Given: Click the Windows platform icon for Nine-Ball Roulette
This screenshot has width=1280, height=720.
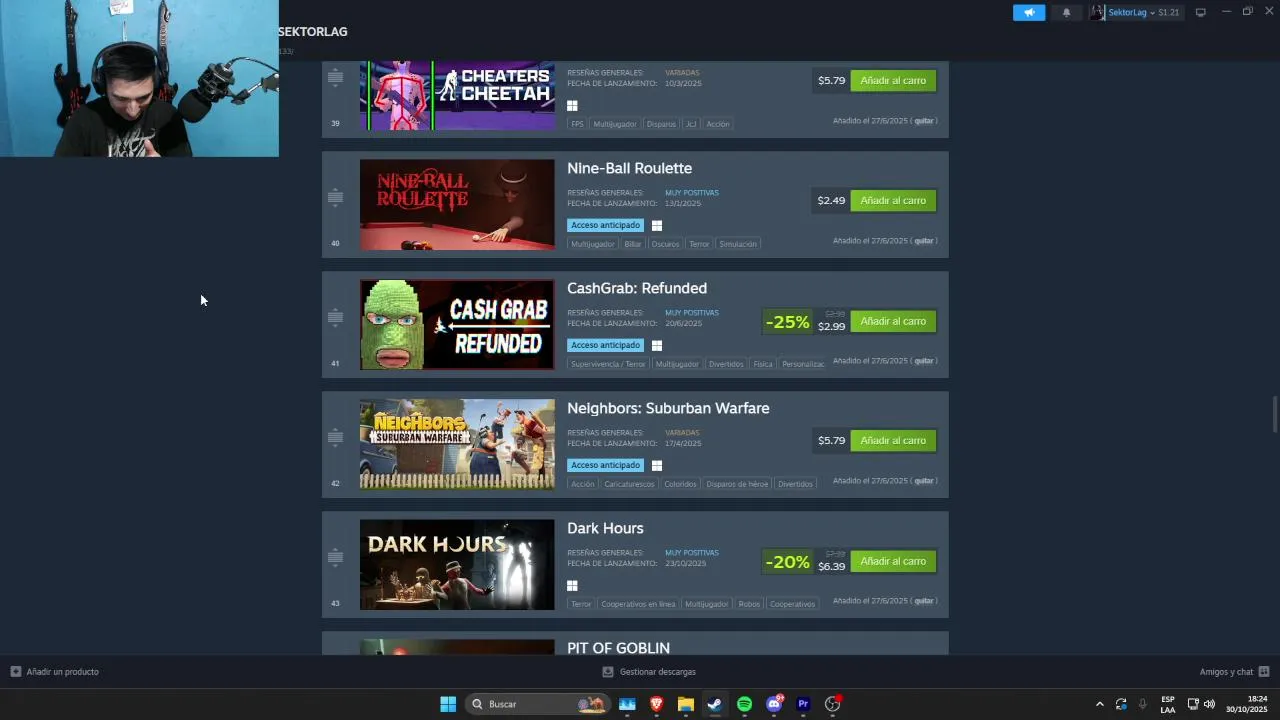Looking at the screenshot, I should pyautogui.click(x=657, y=225).
